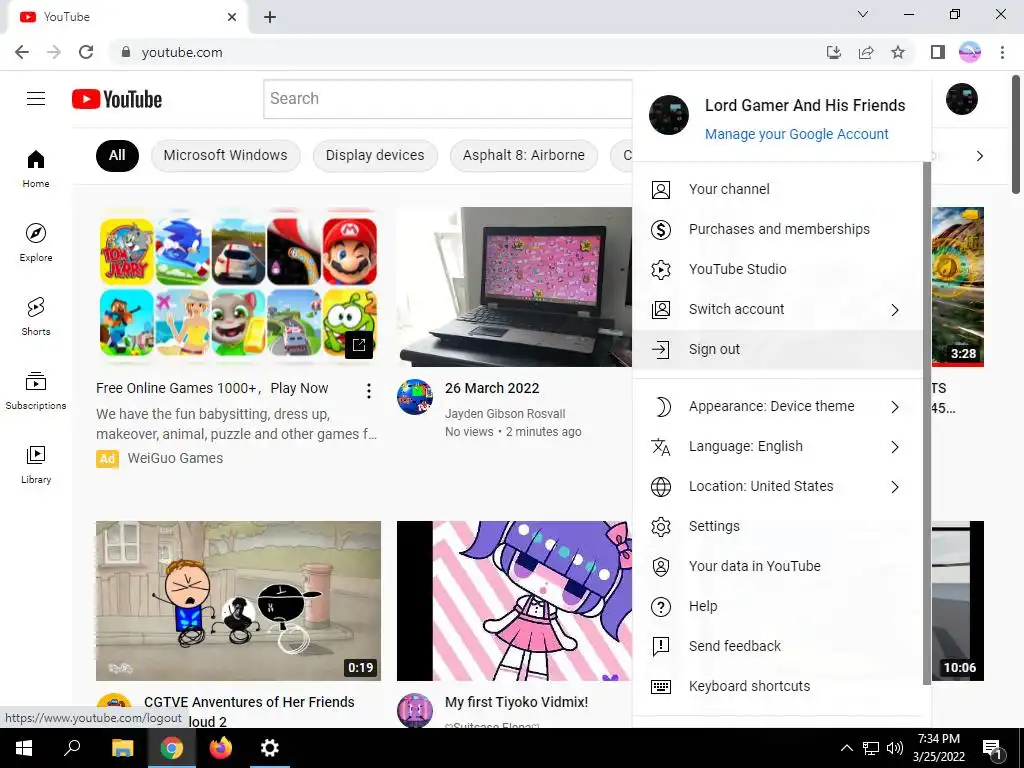Open Chrome profile avatar
The image size is (1024, 768).
coord(970,52)
